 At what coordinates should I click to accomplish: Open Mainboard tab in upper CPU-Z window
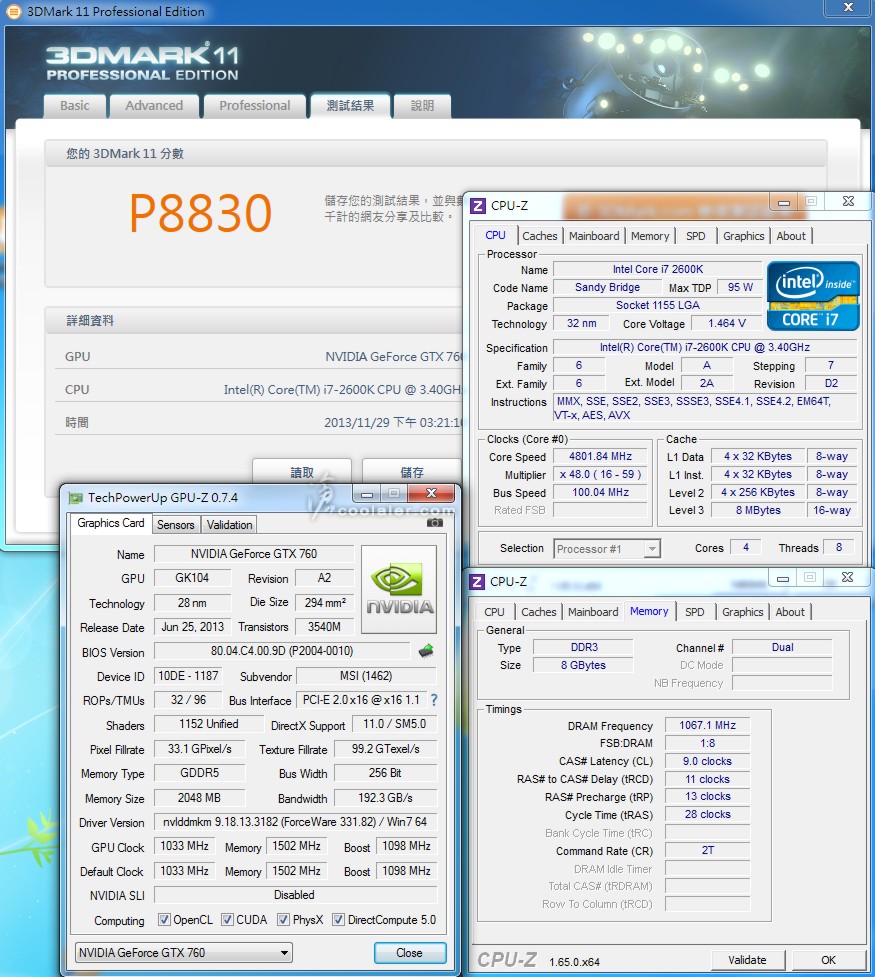594,236
